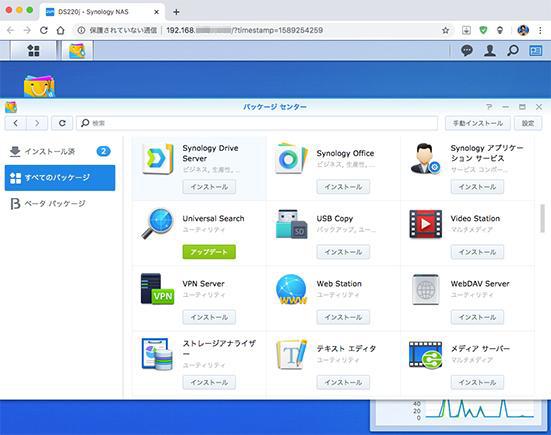Select the Package Center taskbar icon
The image size is (551, 435).
pyautogui.click(x=77, y=51)
